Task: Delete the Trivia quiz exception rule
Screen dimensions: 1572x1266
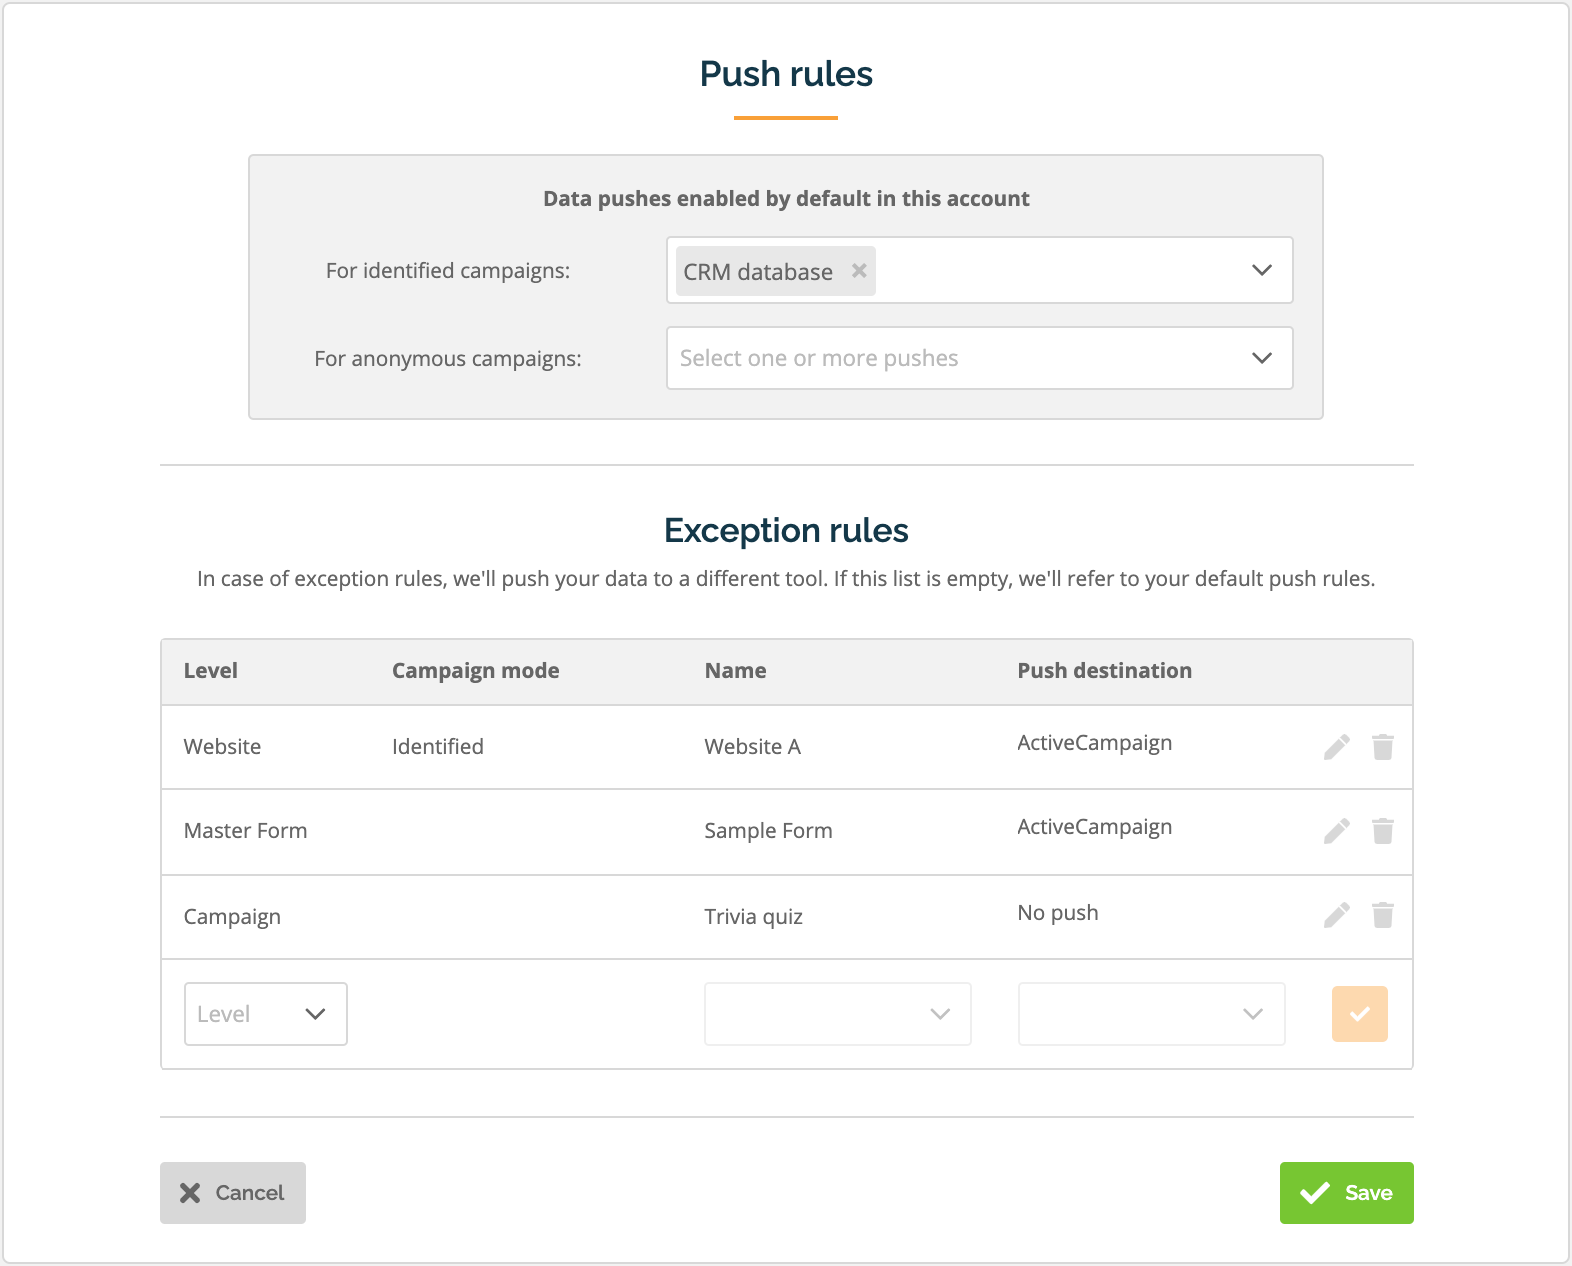Action: click(x=1383, y=915)
